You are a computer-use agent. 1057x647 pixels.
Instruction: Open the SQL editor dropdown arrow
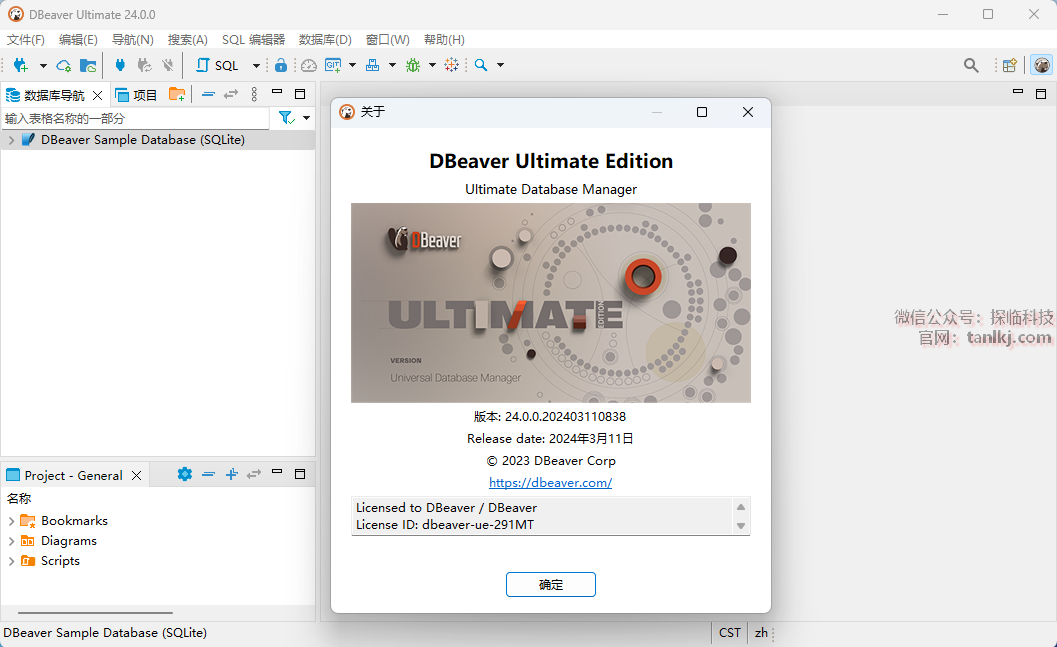point(256,65)
